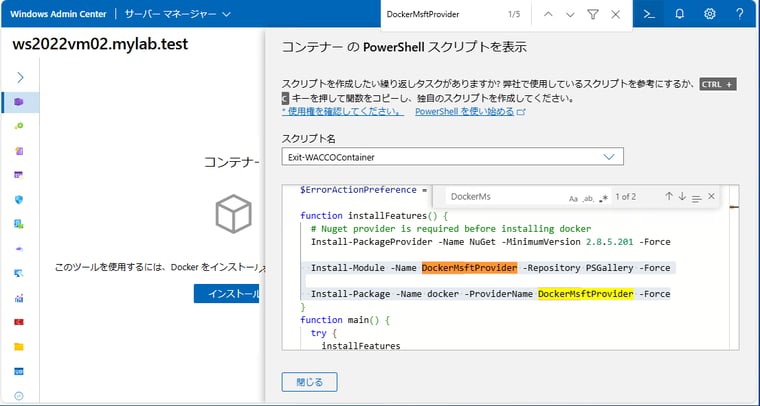Open the license terms link

tap(342, 111)
